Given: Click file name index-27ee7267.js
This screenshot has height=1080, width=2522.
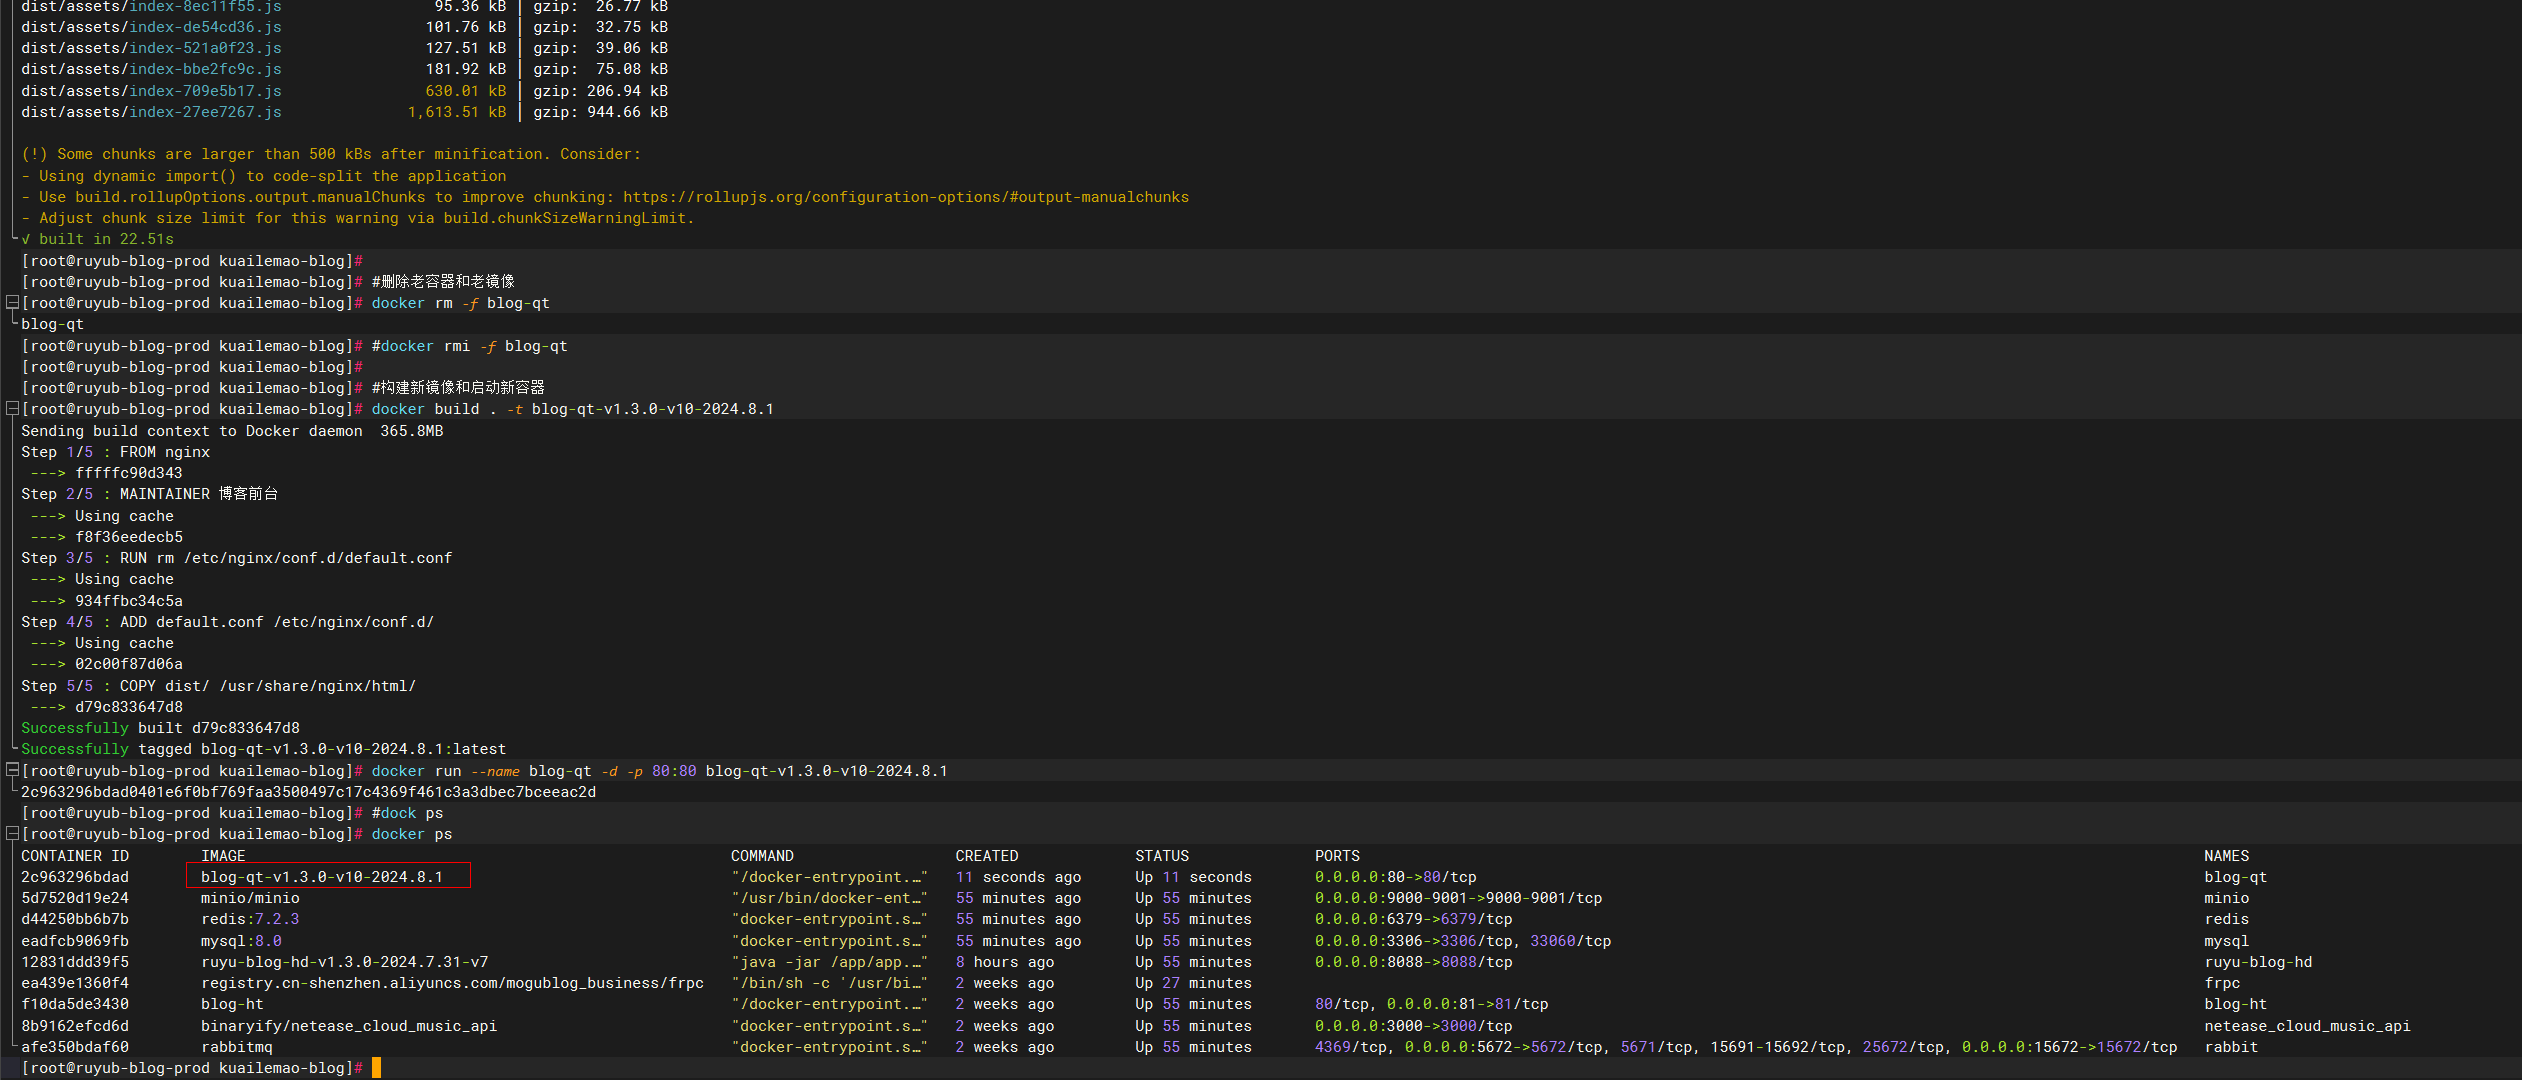Looking at the screenshot, I should pyautogui.click(x=205, y=112).
